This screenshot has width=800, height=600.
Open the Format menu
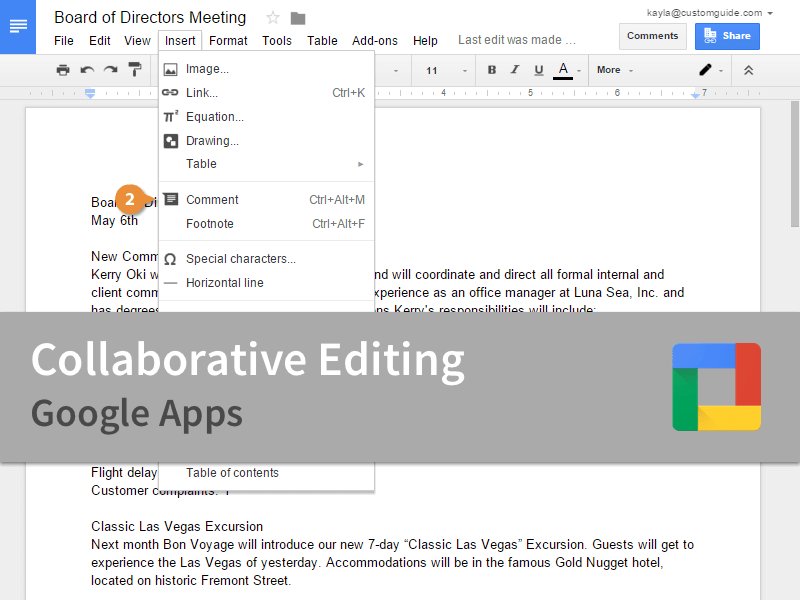click(228, 41)
